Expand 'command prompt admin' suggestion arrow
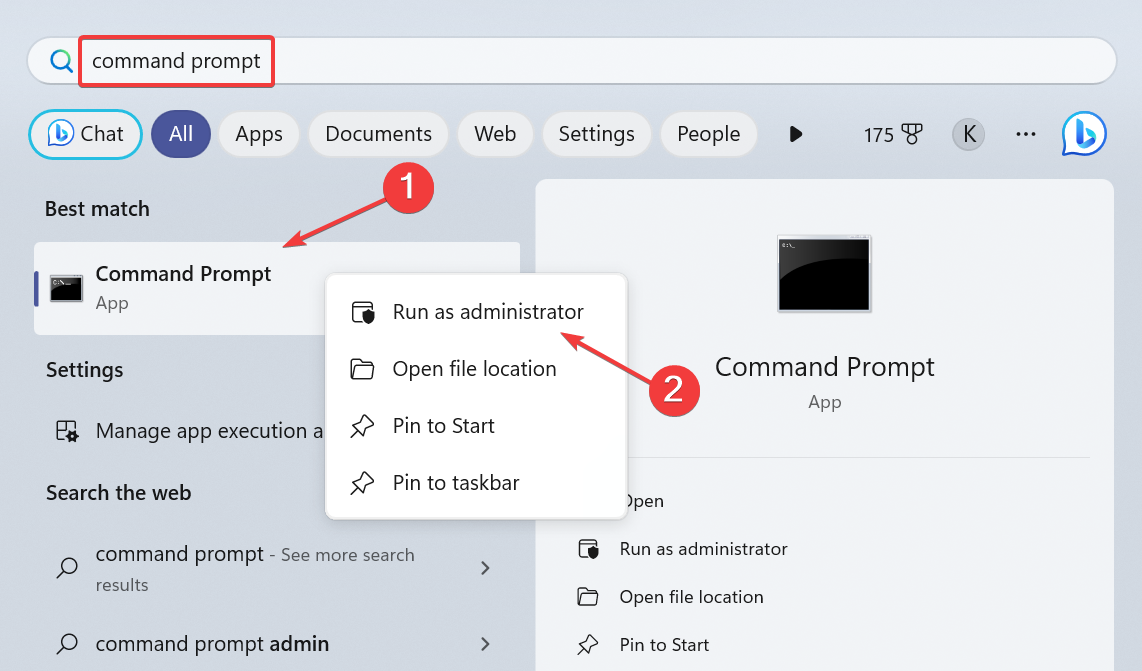The width and height of the screenshot is (1142, 671). tap(485, 644)
